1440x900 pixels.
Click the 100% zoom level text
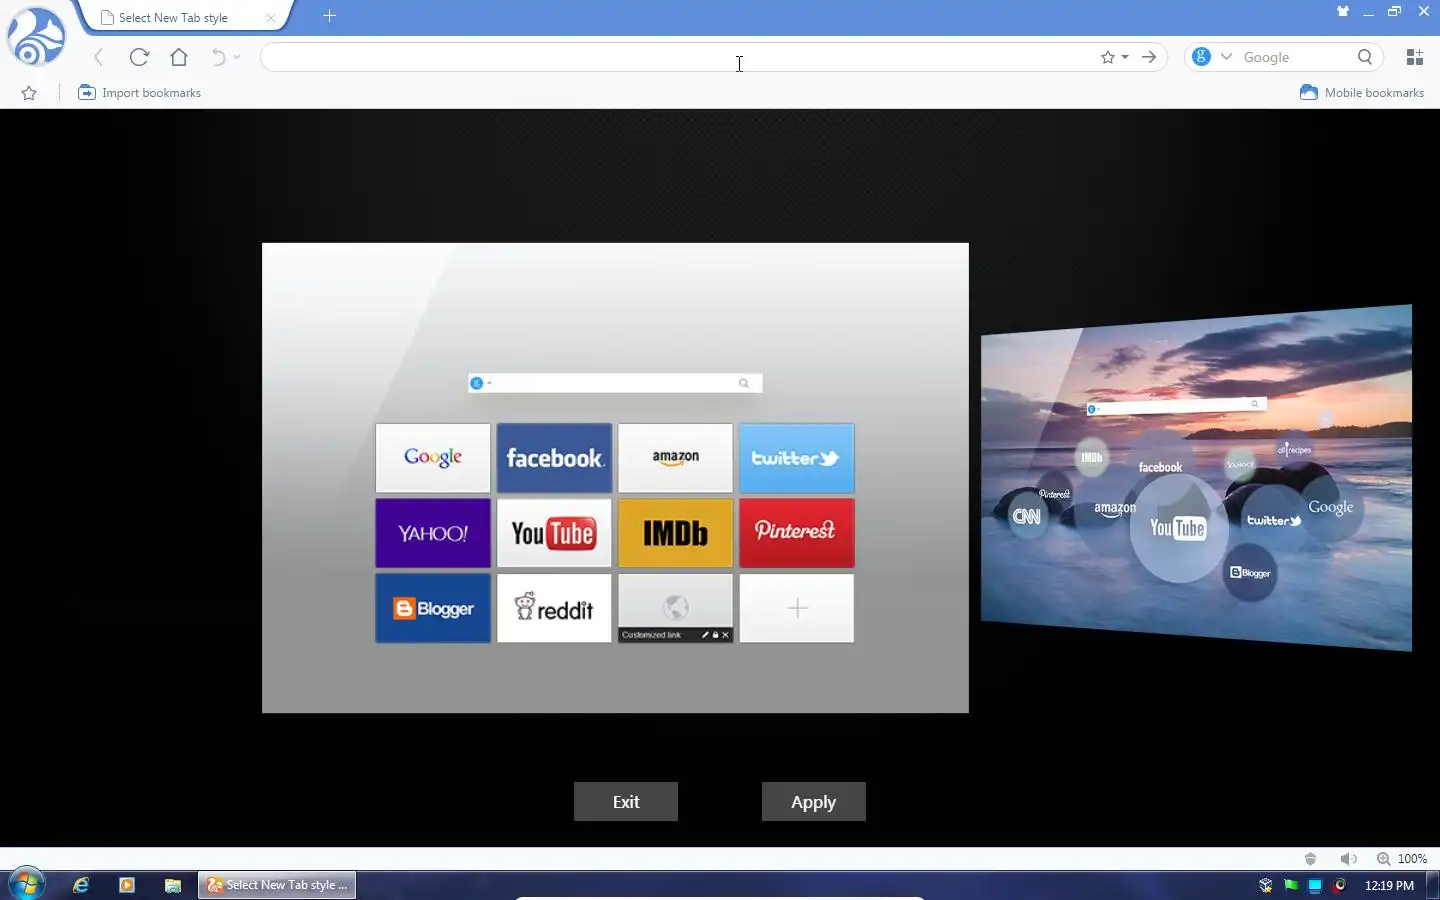[x=1412, y=859]
